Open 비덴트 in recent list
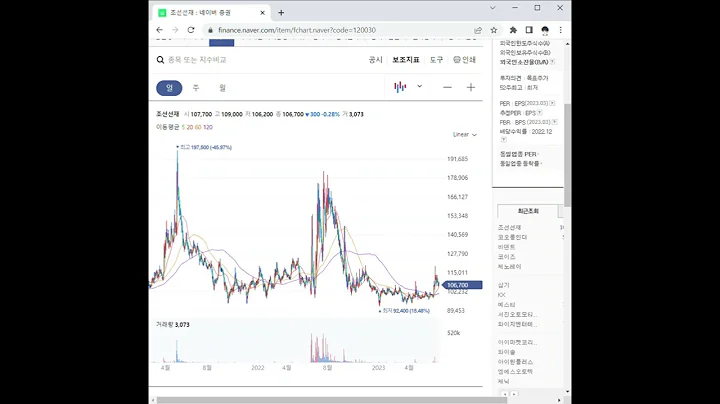The image size is (720, 404). tap(506, 247)
